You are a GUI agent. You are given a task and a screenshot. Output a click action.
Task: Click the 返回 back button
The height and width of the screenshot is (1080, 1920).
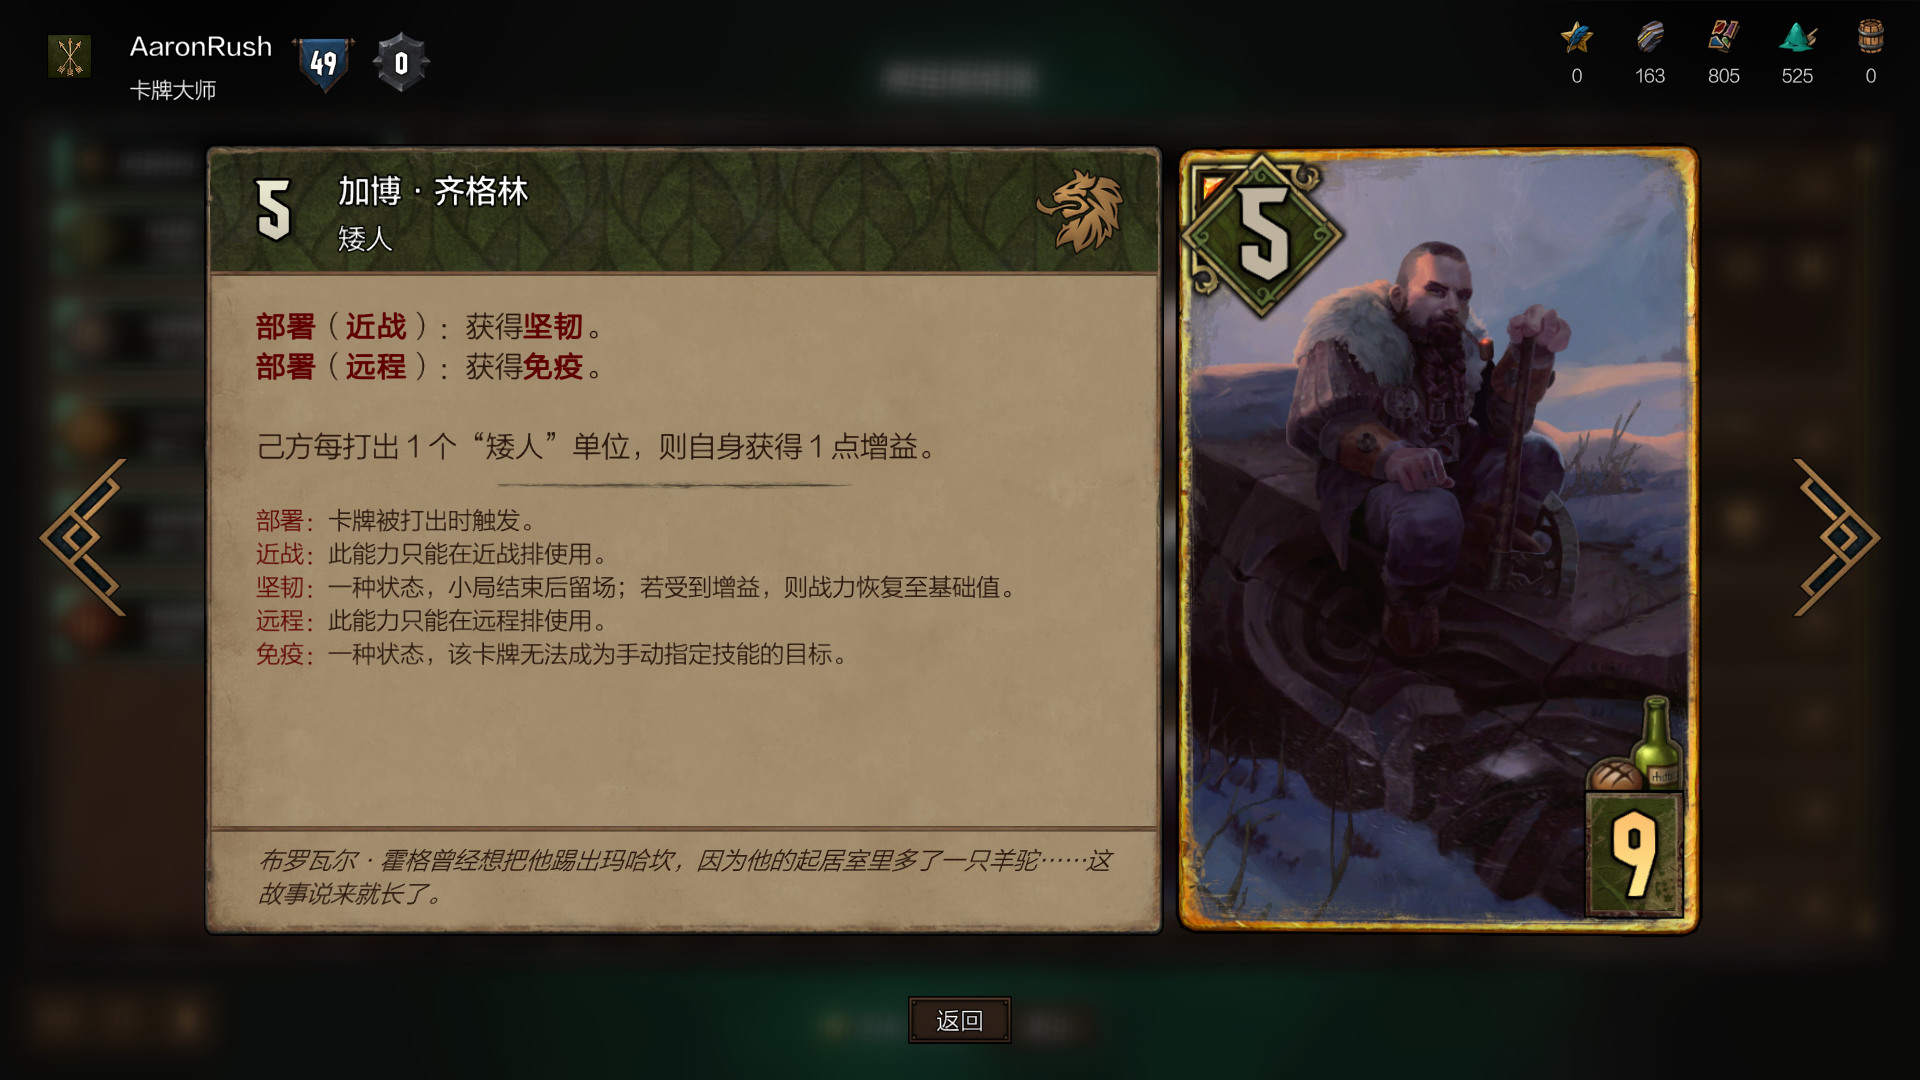pos(959,1020)
